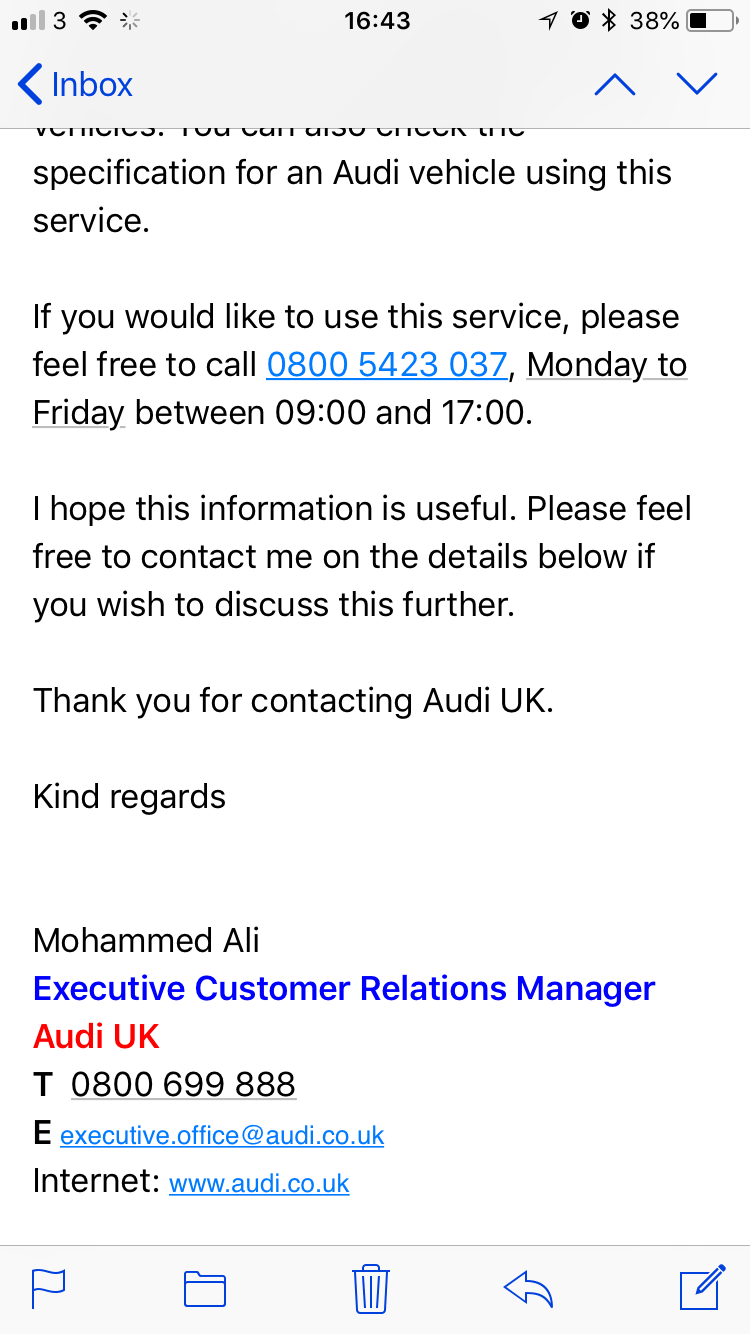Call the 0800 5423 037 phone link

pyautogui.click(x=387, y=365)
